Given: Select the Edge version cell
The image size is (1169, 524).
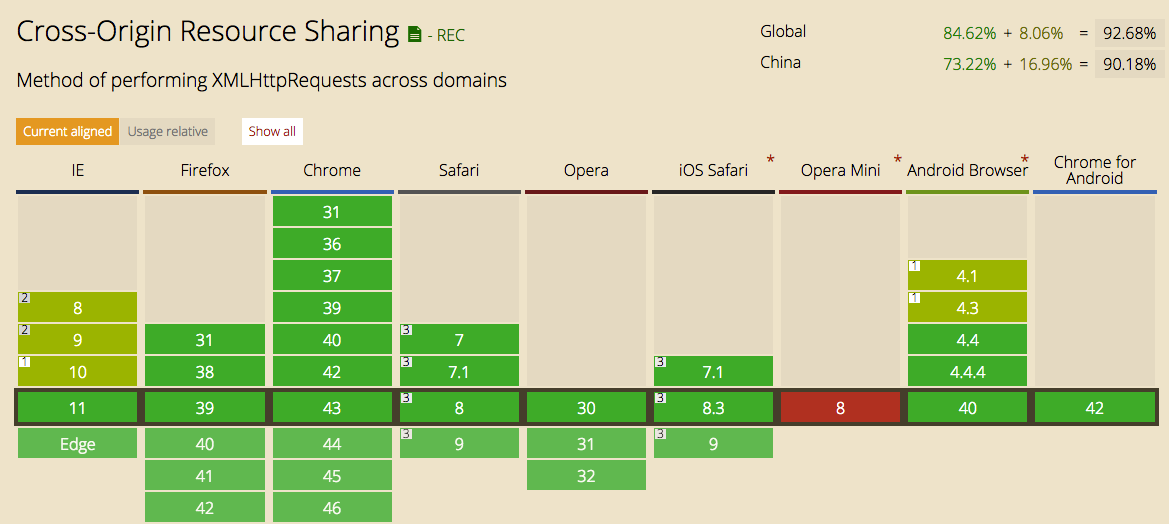Looking at the screenshot, I should [x=78, y=443].
